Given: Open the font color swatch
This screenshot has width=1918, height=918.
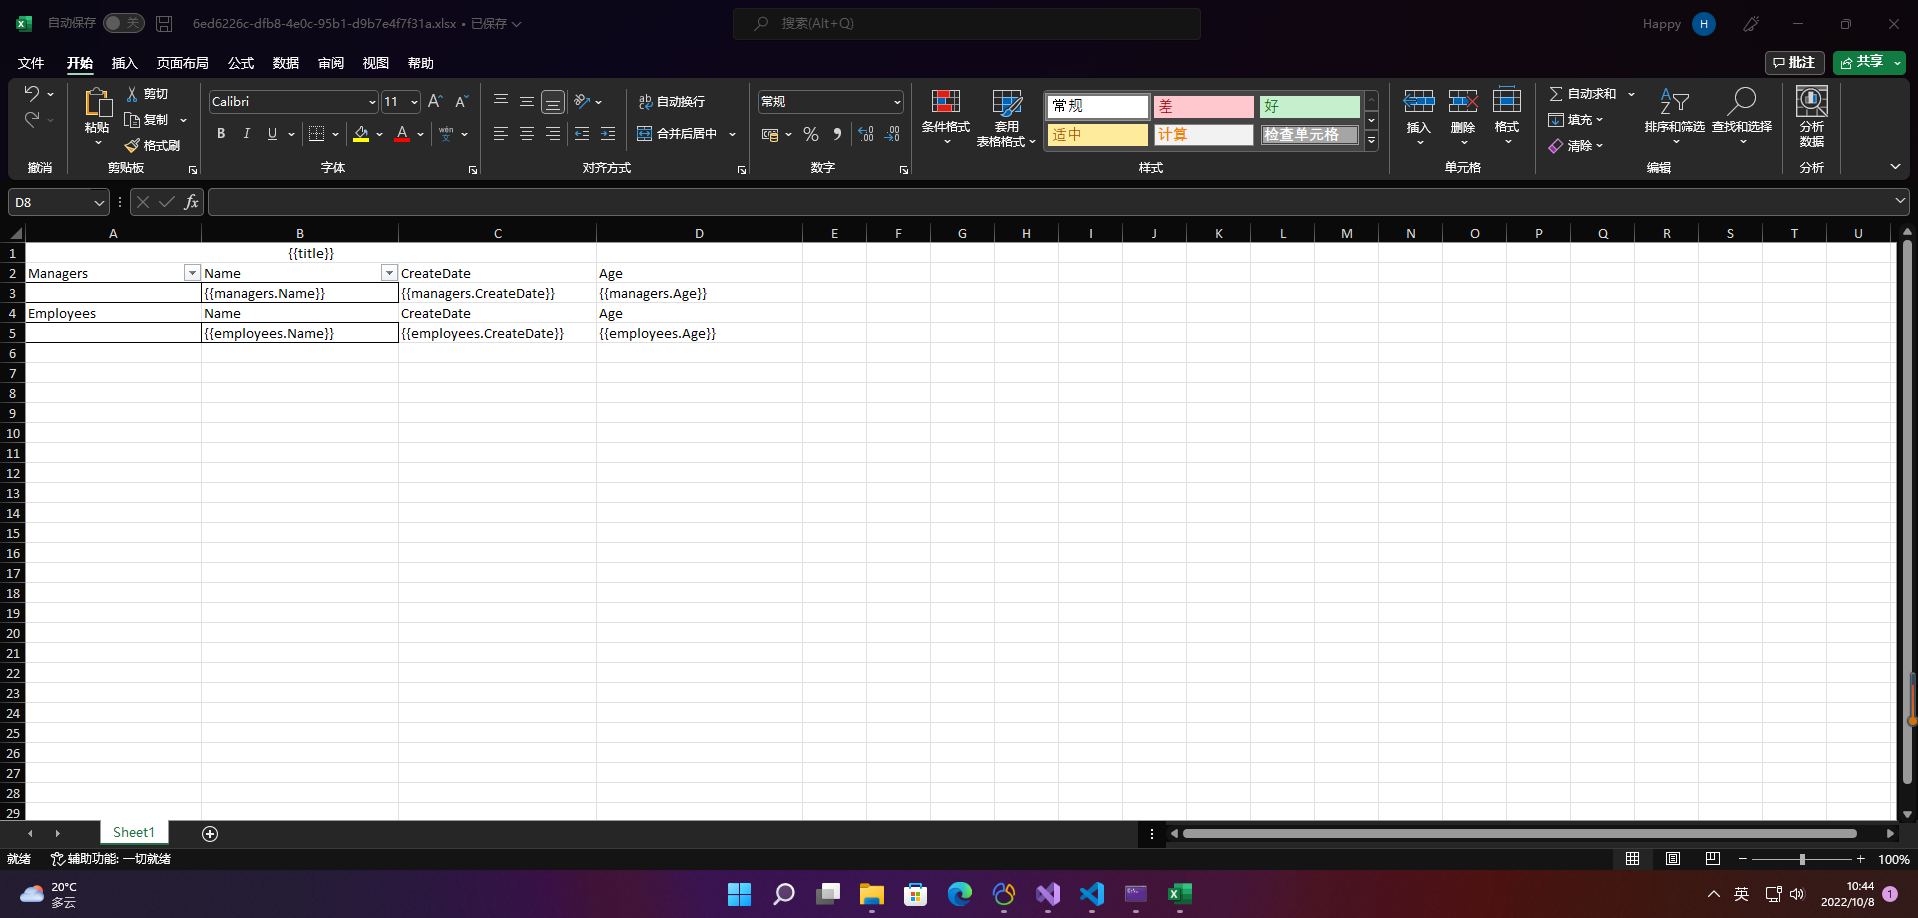Looking at the screenshot, I should click(401, 134).
